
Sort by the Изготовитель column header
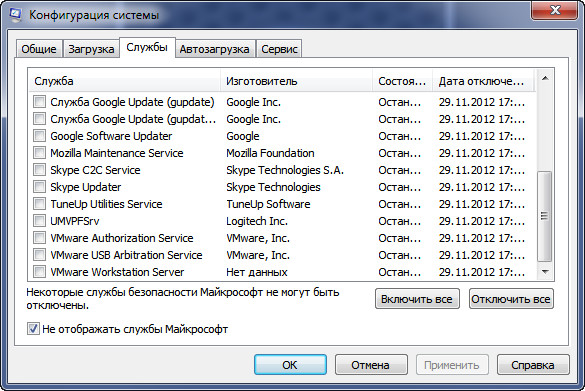point(297,81)
